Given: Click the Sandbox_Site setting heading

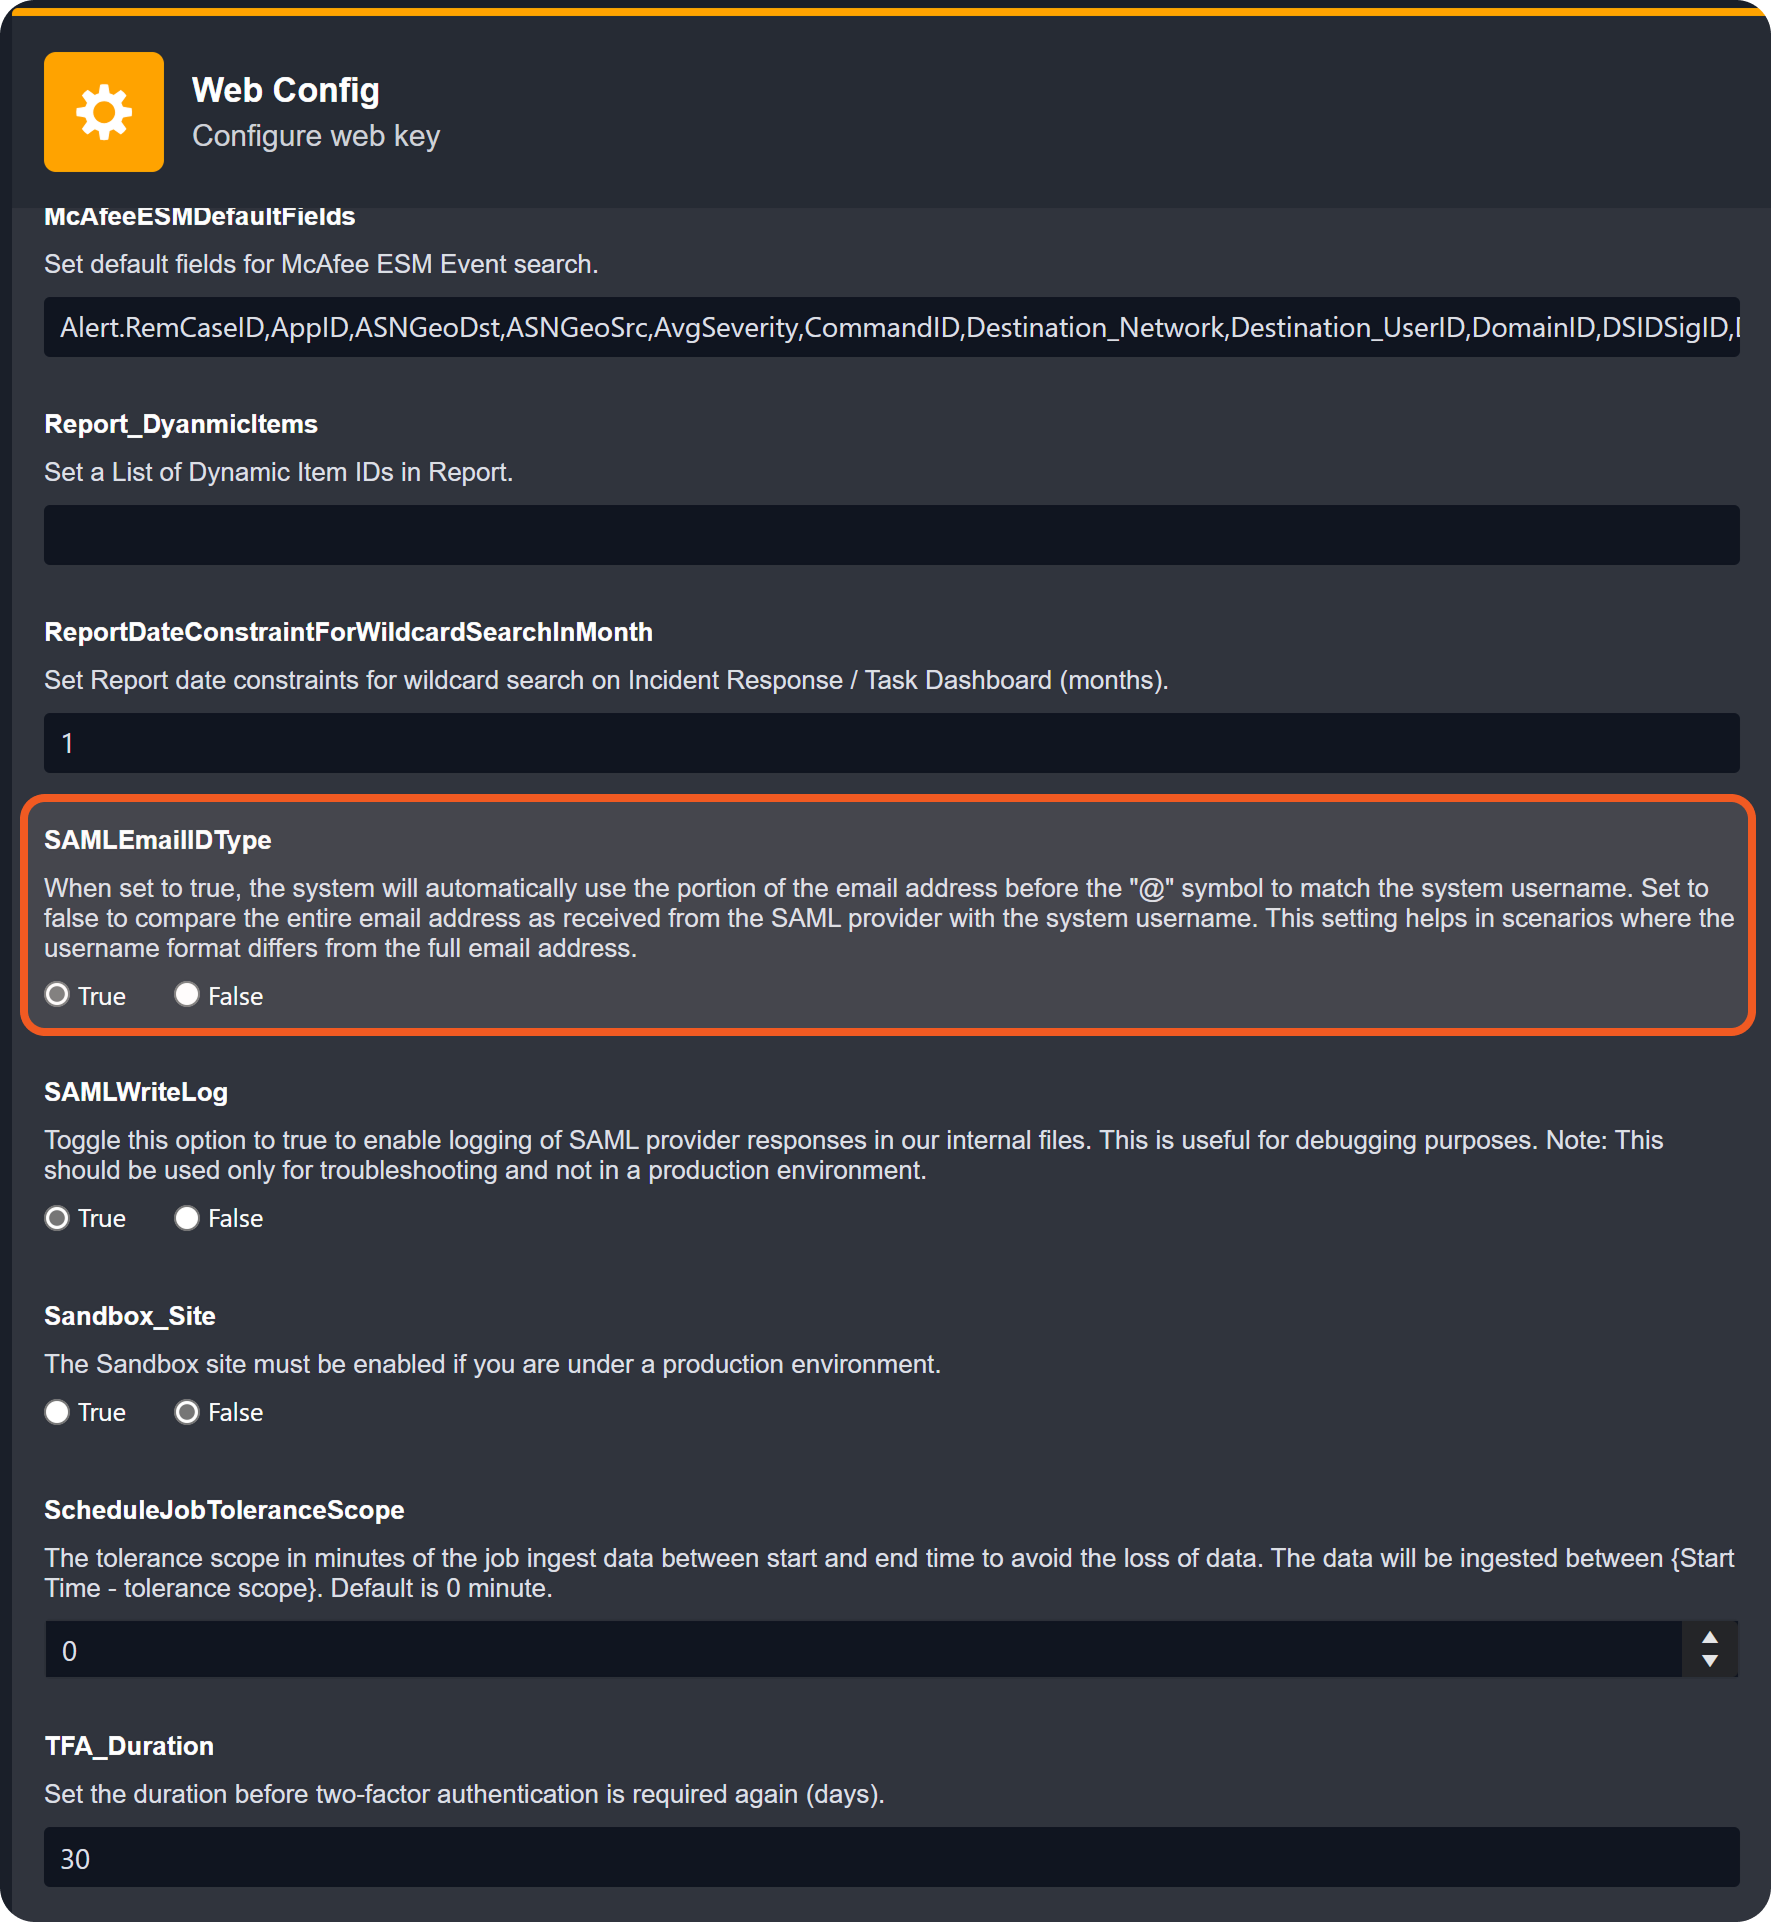Looking at the screenshot, I should pyautogui.click(x=130, y=1316).
